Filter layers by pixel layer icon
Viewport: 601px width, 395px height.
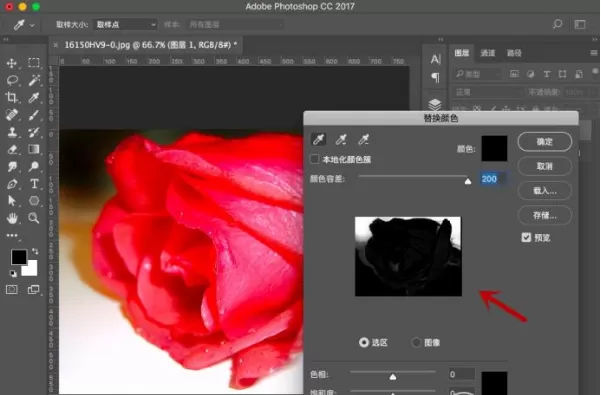click(514, 74)
